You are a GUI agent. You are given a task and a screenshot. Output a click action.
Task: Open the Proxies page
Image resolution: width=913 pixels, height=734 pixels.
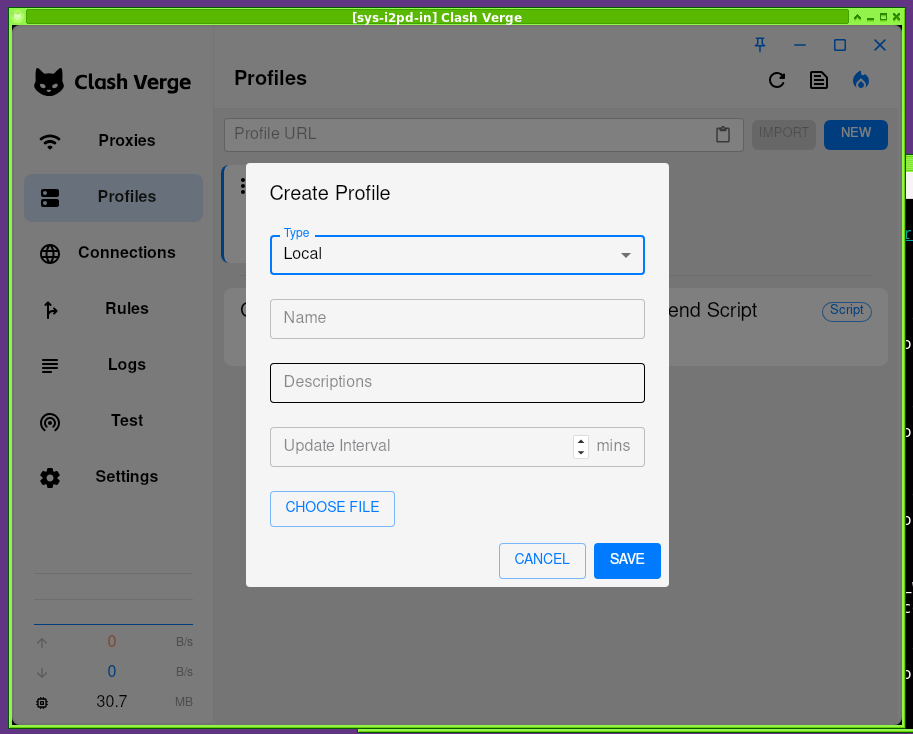pyautogui.click(x=114, y=141)
